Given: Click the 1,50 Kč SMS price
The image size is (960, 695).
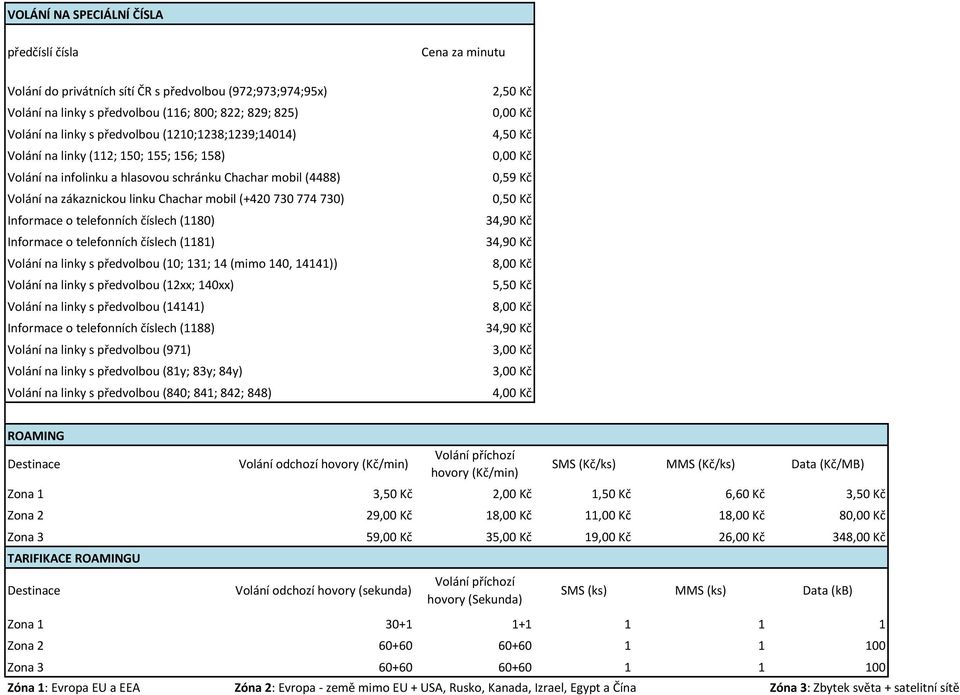Looking at the screenshot, I should click(x=611, y=494).
